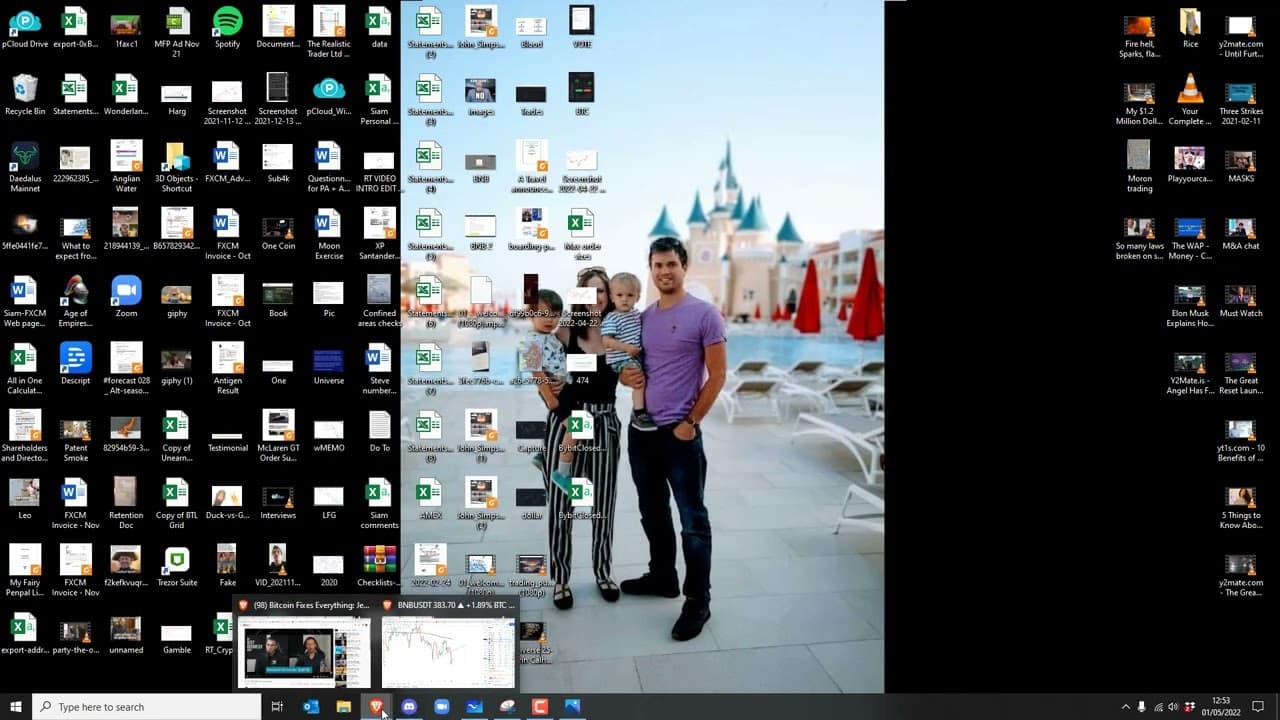The width and height of the screenshot is (1280, 720).
Task: Open the Descript app shortcut
Action: (x=75, y=364)
